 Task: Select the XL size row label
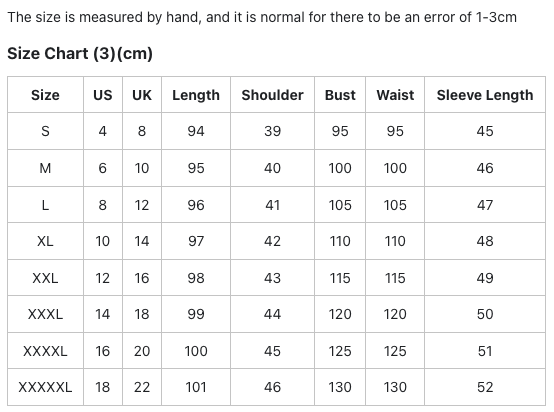[45, 241]
